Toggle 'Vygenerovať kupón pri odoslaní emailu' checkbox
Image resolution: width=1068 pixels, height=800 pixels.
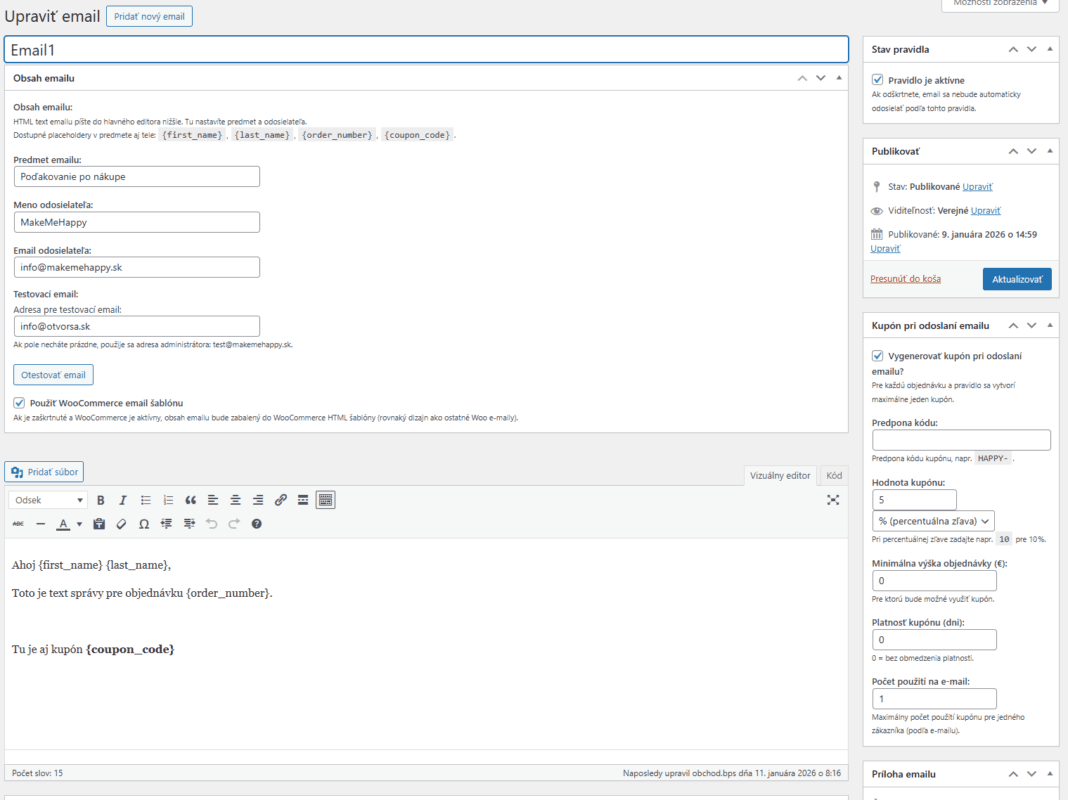click(x=877, y=356)
